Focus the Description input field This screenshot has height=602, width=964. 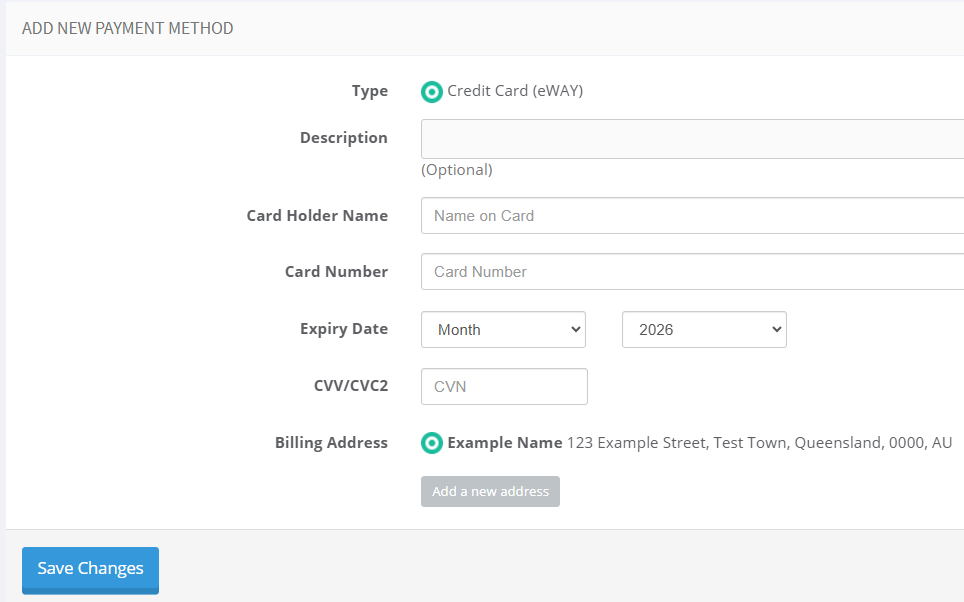coord(692,139)
